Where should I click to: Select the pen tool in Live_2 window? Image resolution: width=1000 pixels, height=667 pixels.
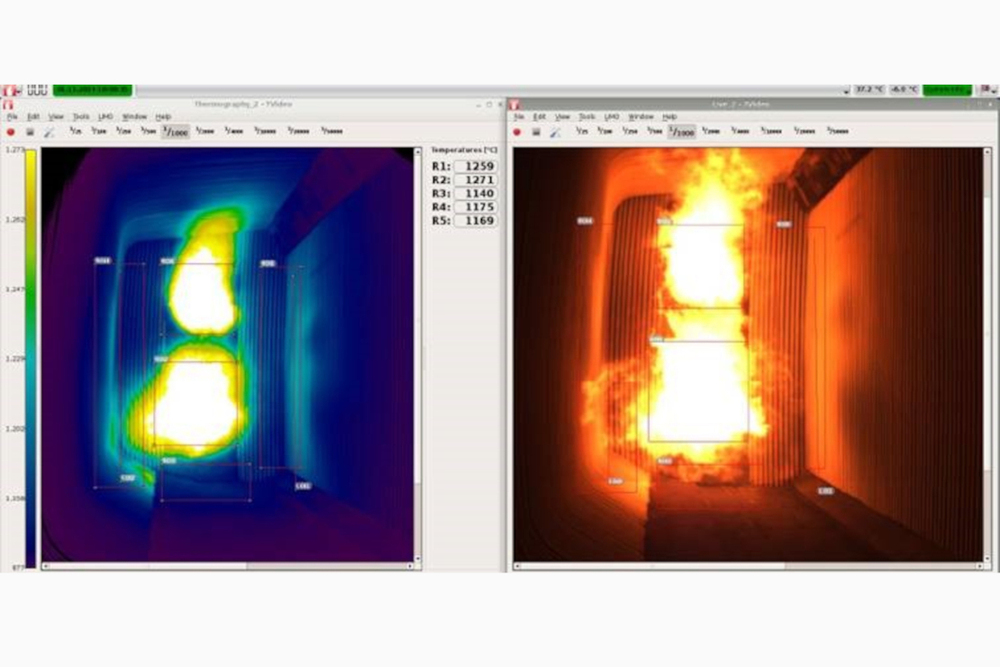553,131
